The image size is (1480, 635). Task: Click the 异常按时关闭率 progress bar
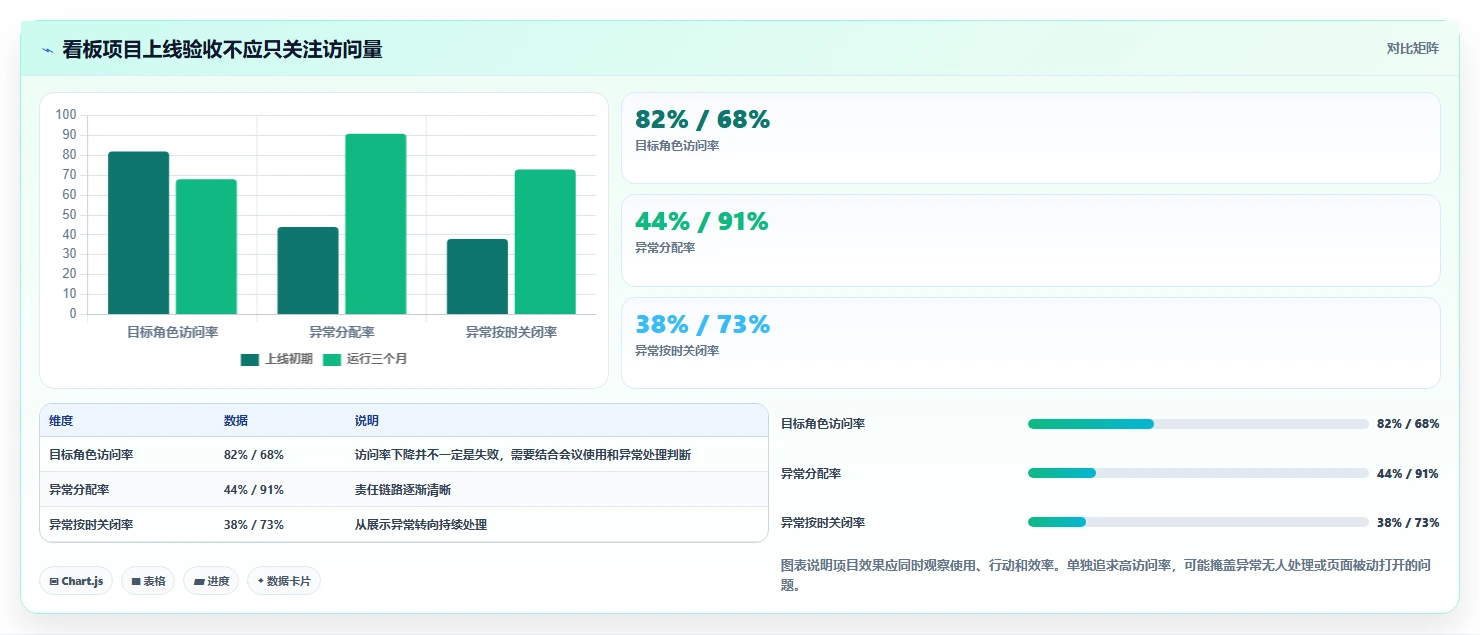(x=1198, y=522)
